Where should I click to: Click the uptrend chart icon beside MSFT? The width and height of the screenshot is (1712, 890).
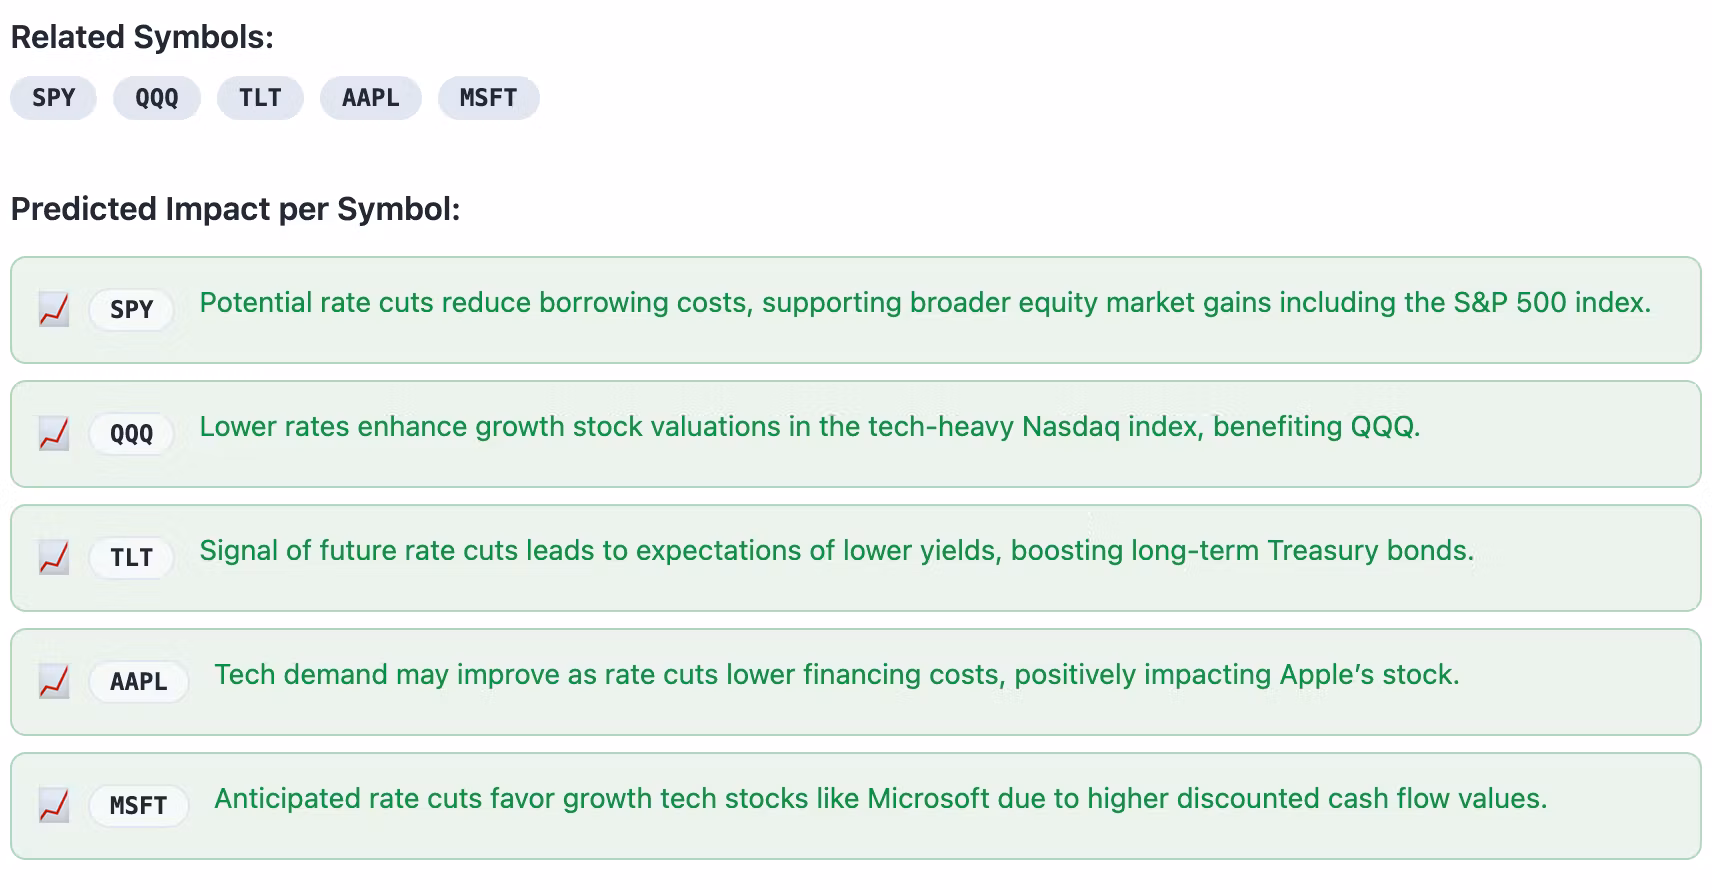[x=54, y=805]
